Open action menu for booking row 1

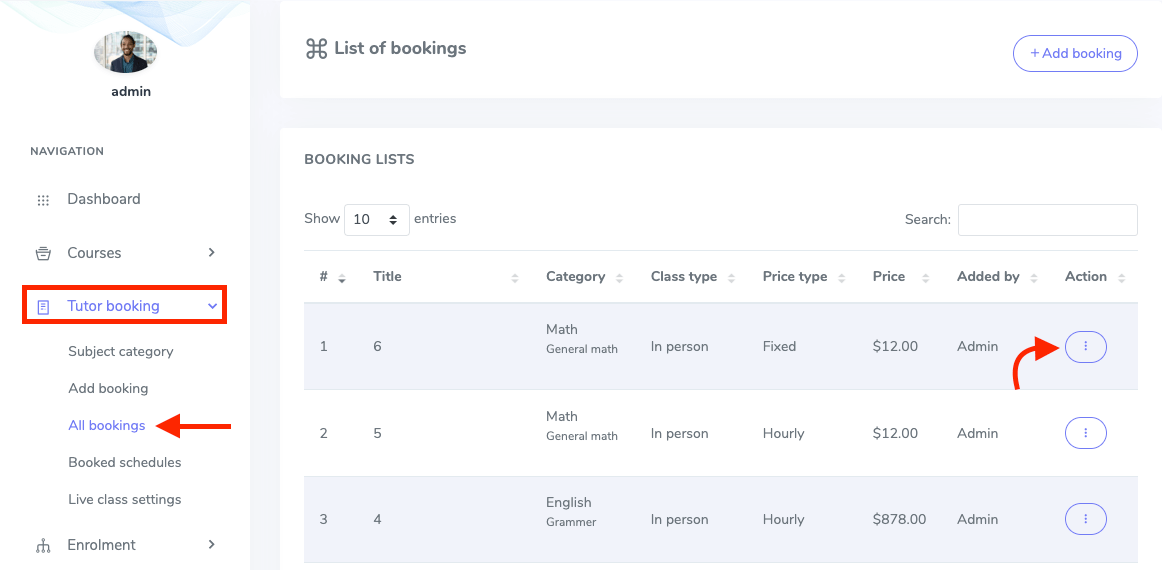(1085, 347)
